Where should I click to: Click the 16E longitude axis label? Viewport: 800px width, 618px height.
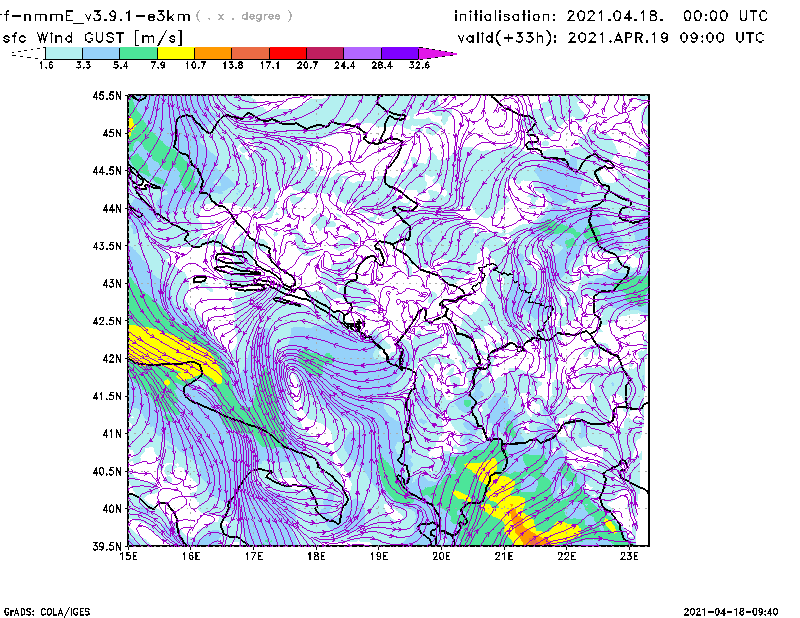coord(191,556)
